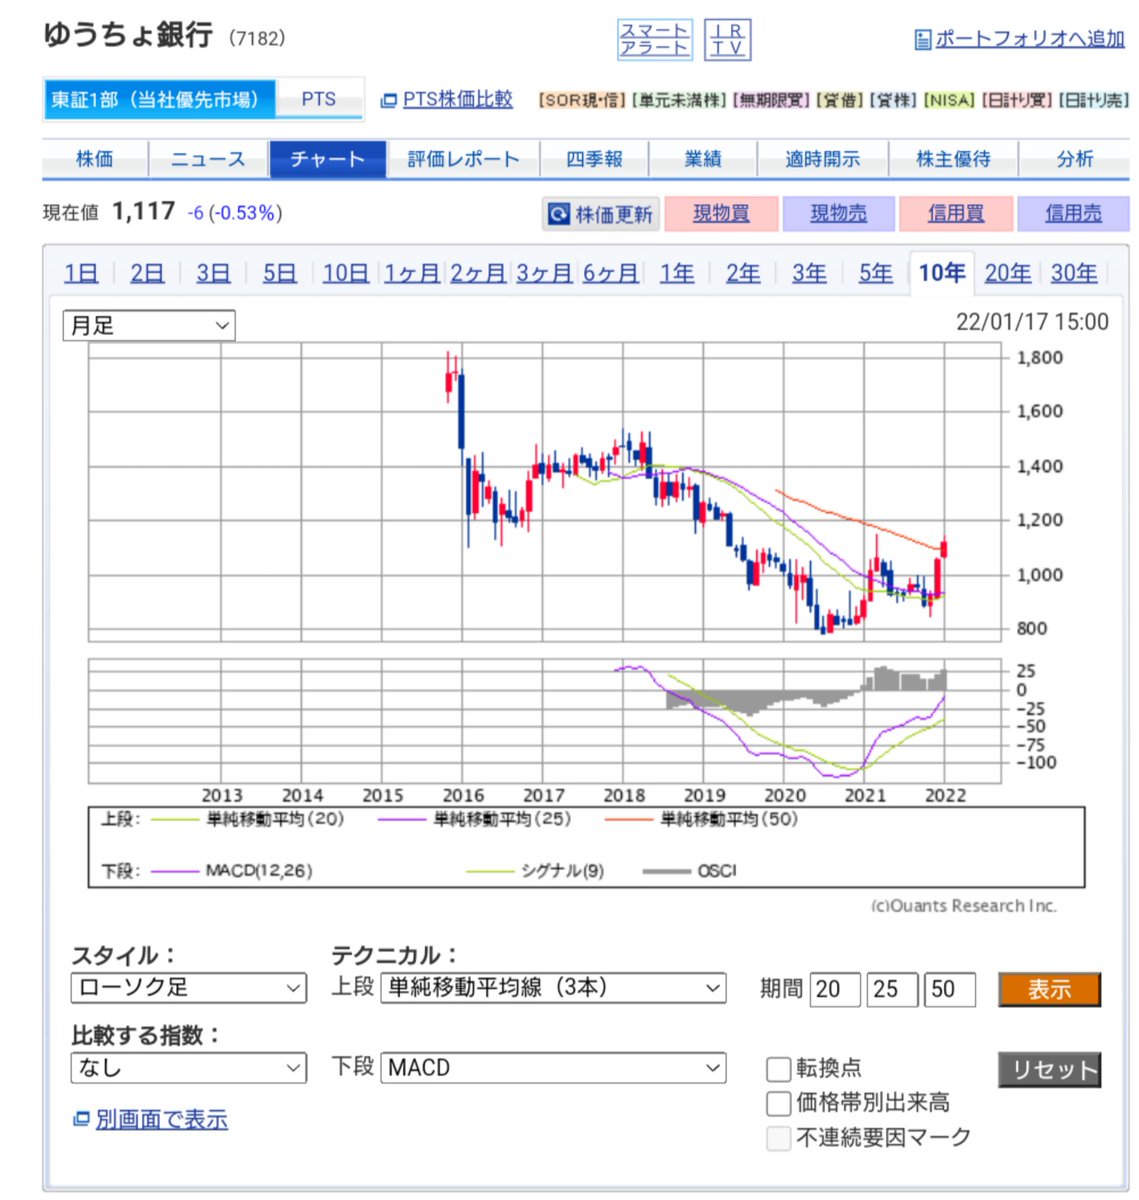Click the portfolio add document icon
The height and width of the screenshot is (1200, 1139).
(923, 40)
